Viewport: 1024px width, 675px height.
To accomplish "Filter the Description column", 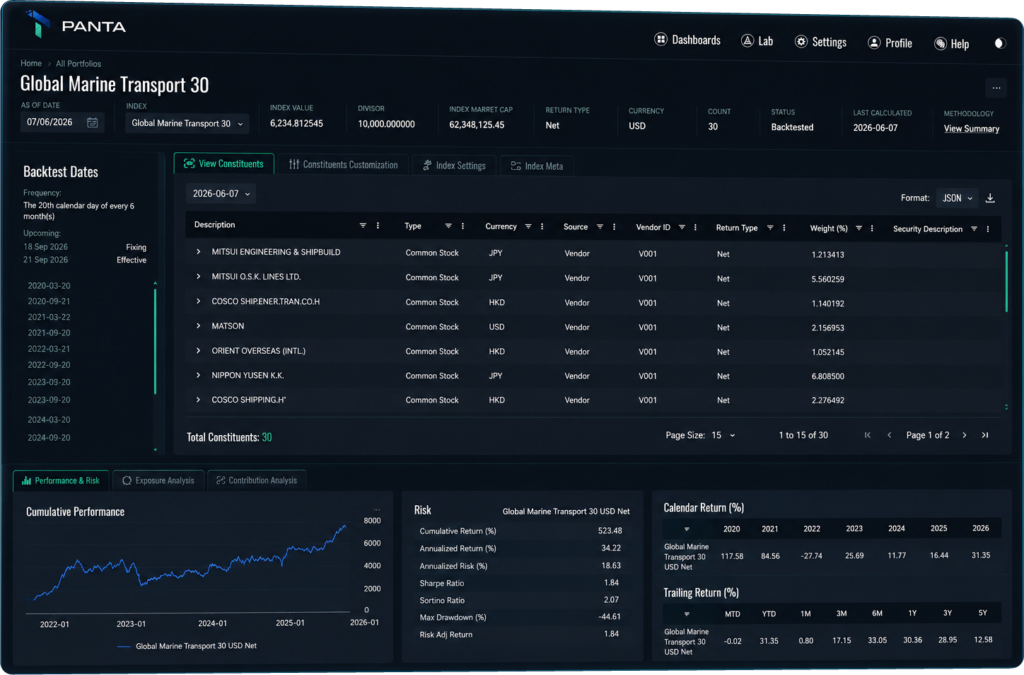I will (x=362, y=225).
